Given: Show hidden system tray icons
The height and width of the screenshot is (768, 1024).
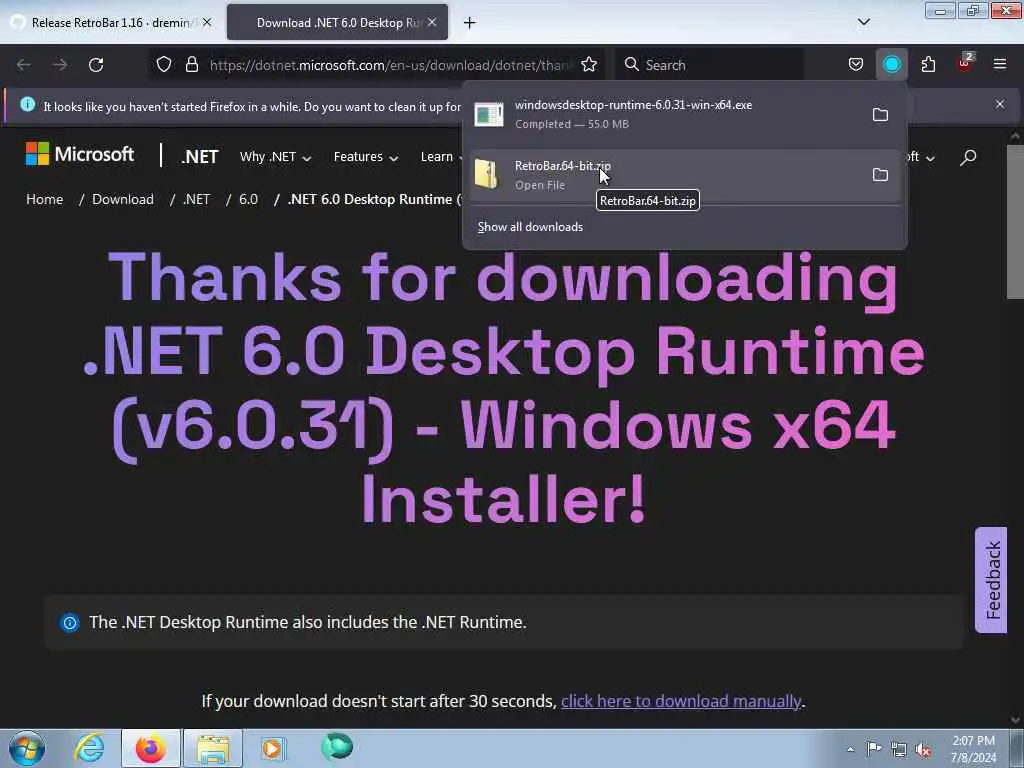Looking at the screenshot, I should click(x=850, y=749).
